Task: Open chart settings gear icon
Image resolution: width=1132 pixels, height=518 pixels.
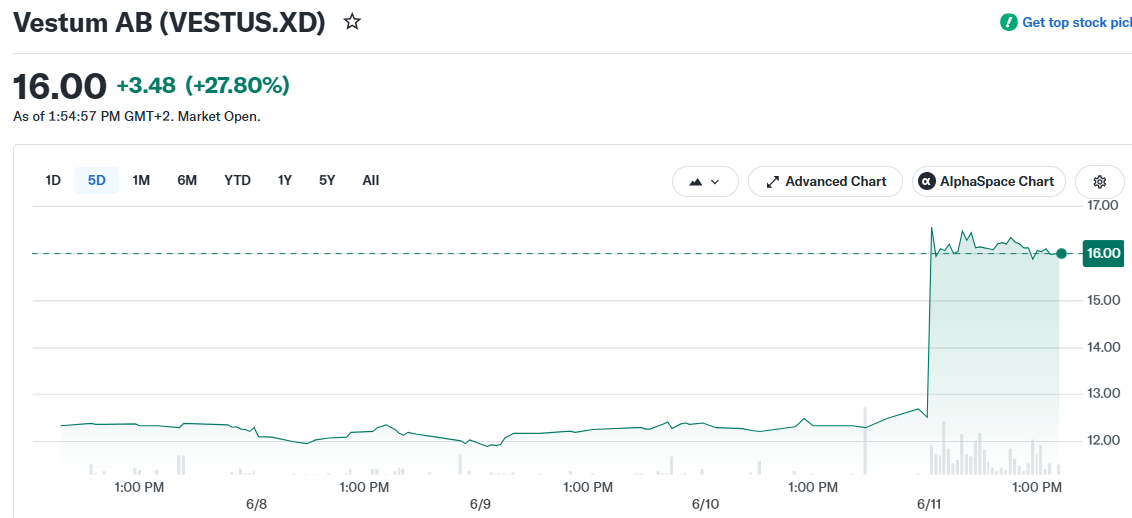Action: pyautogui.click(x=1100, y=181)
